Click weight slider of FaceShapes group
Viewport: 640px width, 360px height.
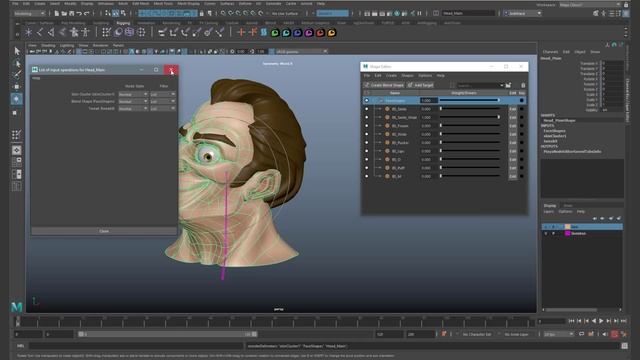click(x=470, y=100)
